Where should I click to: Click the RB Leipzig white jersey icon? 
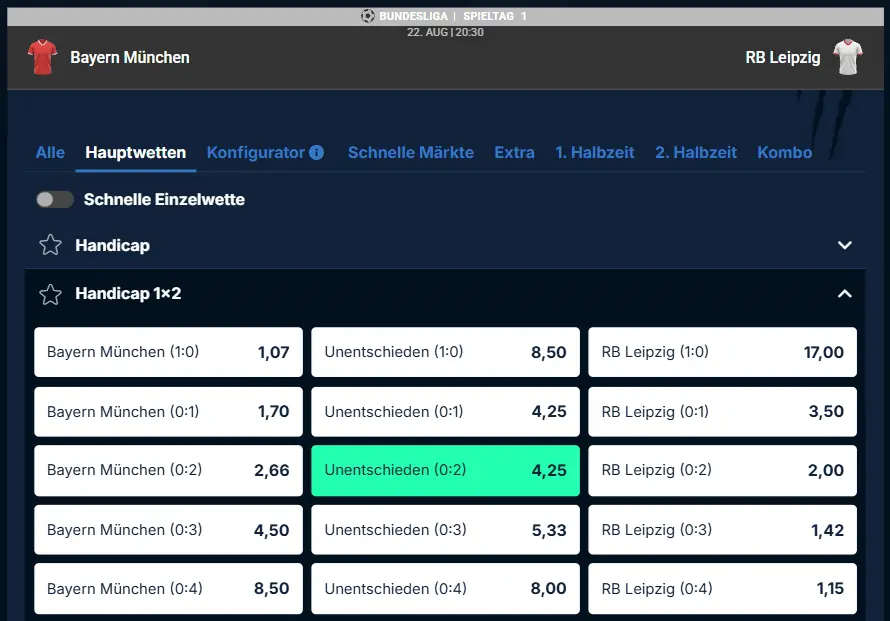click(x=847, y=57)
